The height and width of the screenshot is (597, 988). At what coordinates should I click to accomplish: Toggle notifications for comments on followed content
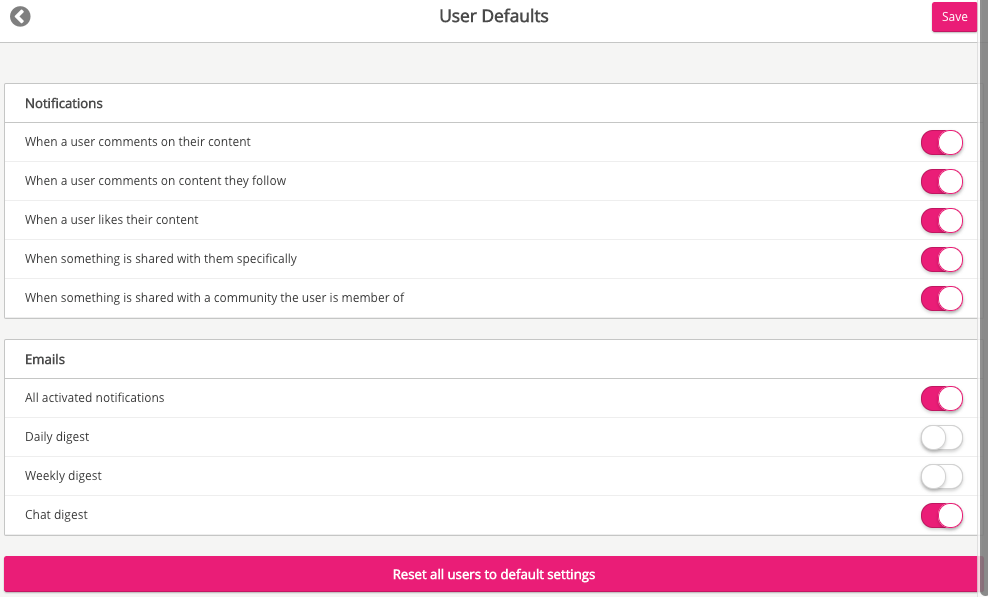tap(941, 181)
